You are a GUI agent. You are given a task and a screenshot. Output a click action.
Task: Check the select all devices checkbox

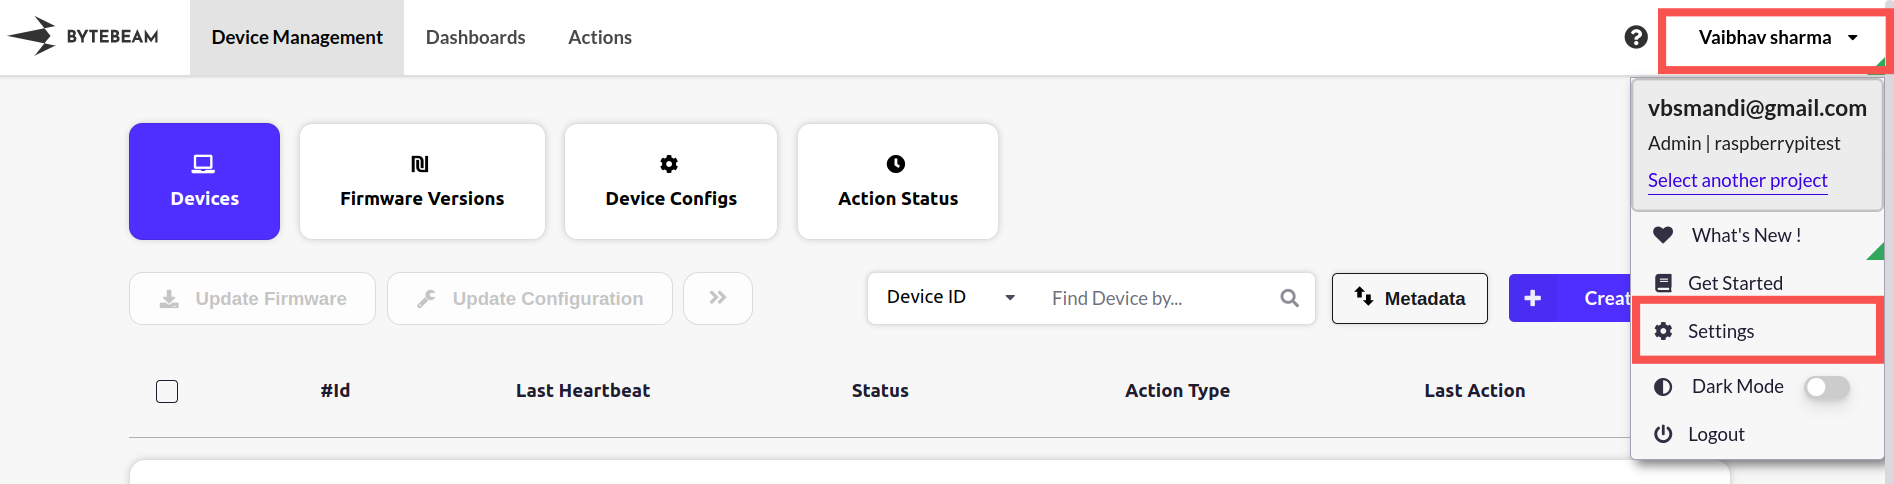pyautogui.click(x=167, y=391)
